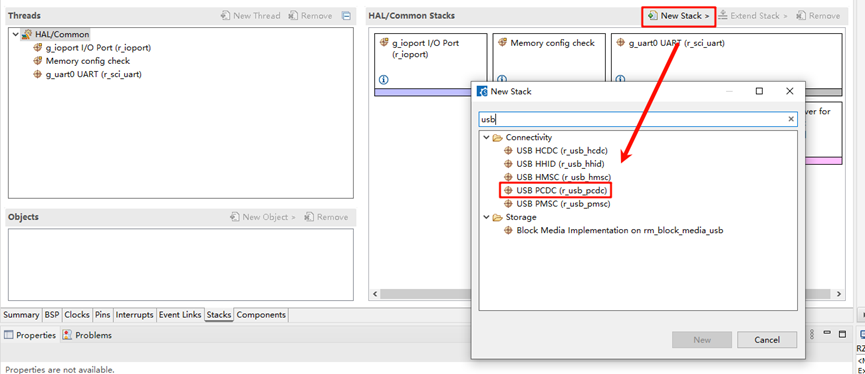Click the Connectivity folder icon
Screen dimensions: 865x374
[497, 137]
